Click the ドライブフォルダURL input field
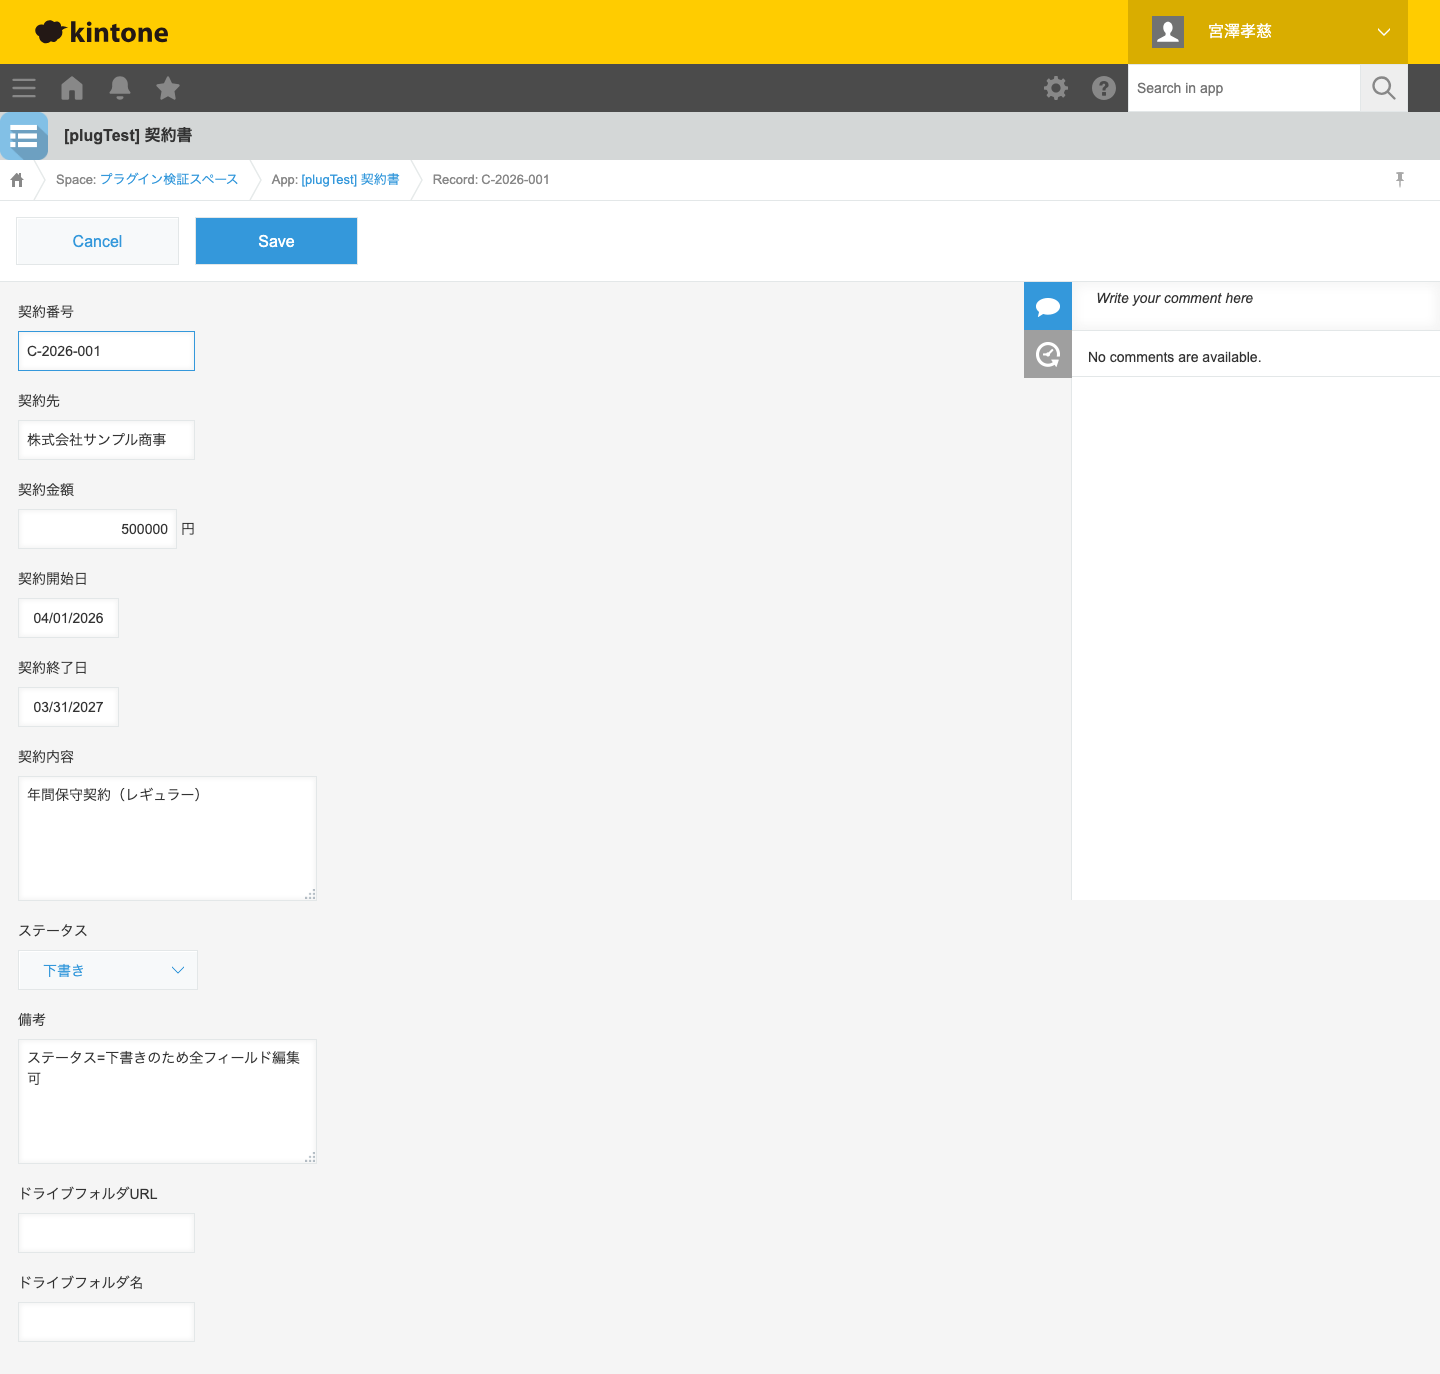 tap(106, 1233)
